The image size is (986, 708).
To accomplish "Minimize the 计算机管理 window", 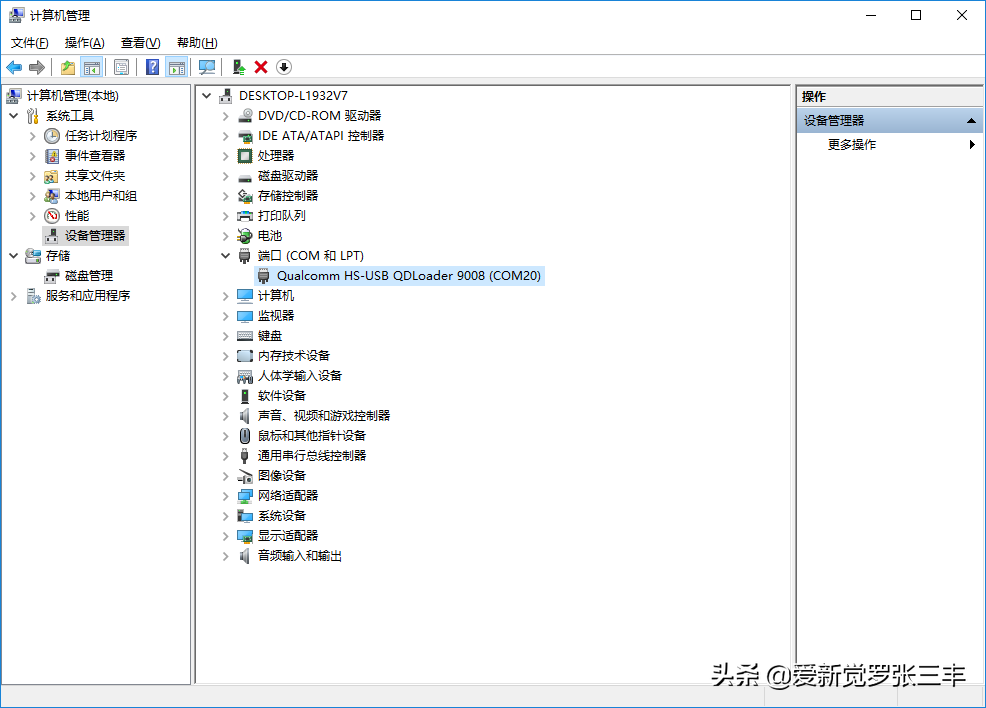I will [x=871, y=15].
